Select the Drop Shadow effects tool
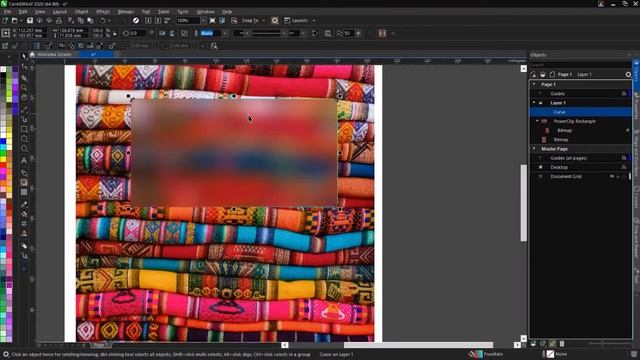The image size is (640, 360). [x=24, y=182]
